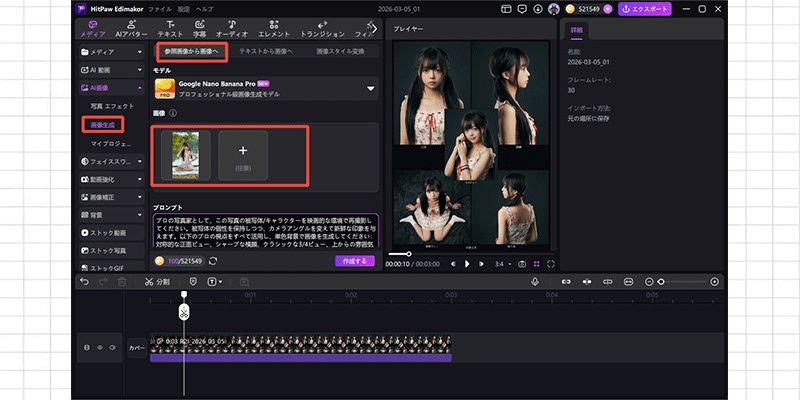Open the 3:4 aspect ratio dropdown
Viewport: 800px width, 400px height.
coord(503,264)
